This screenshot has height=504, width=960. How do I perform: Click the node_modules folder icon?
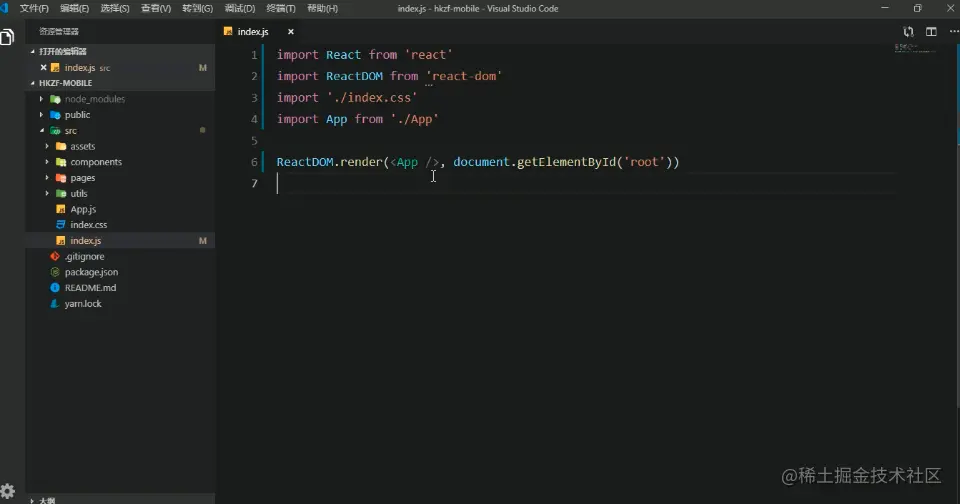(x=55, y=99)
